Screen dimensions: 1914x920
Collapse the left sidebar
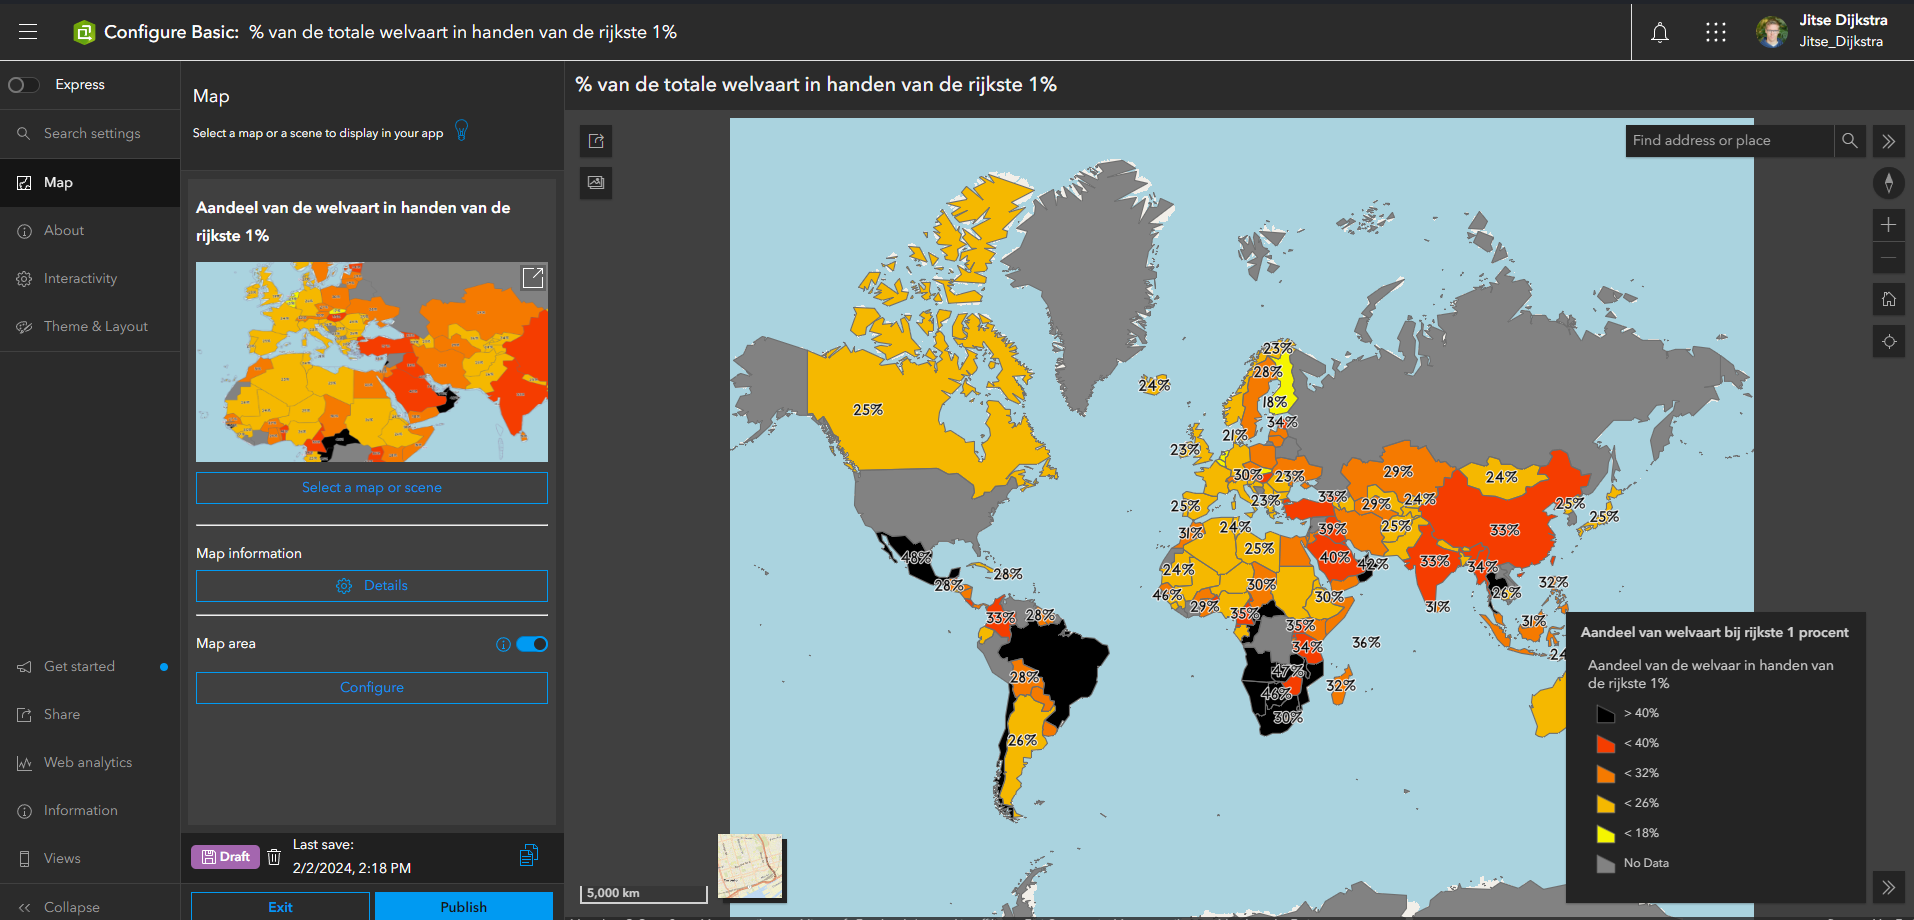pos(90,907)
